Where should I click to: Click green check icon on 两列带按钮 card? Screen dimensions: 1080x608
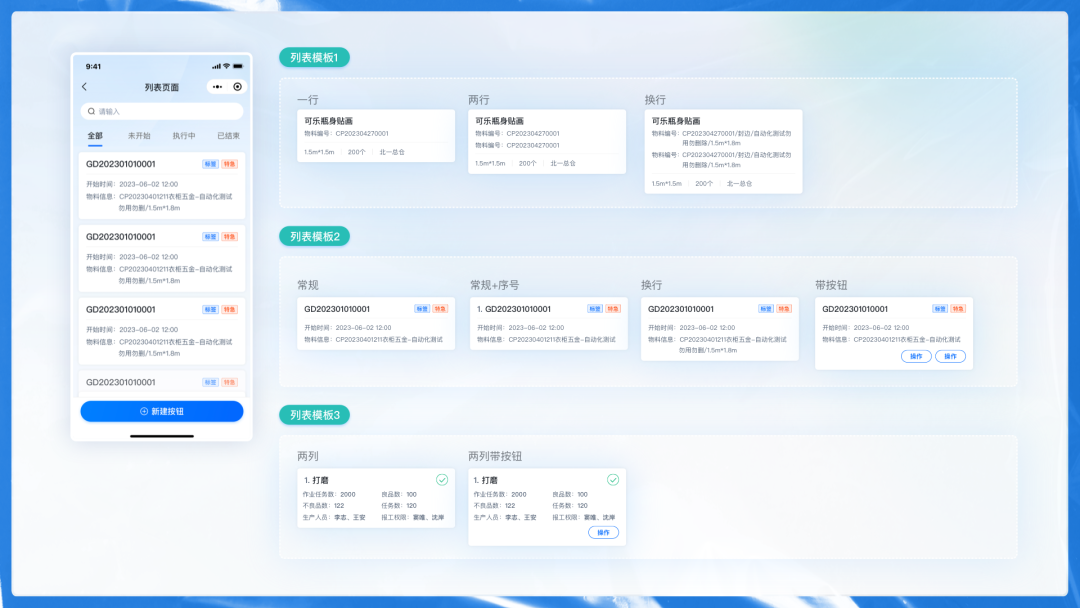613,480
